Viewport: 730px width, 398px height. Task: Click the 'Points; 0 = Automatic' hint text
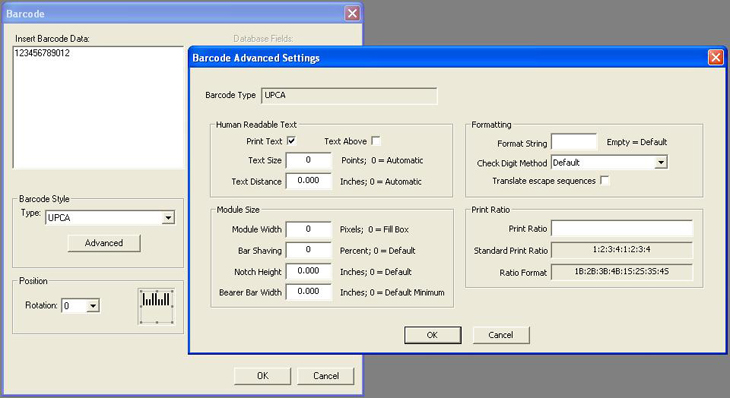(x=382, y=161)
